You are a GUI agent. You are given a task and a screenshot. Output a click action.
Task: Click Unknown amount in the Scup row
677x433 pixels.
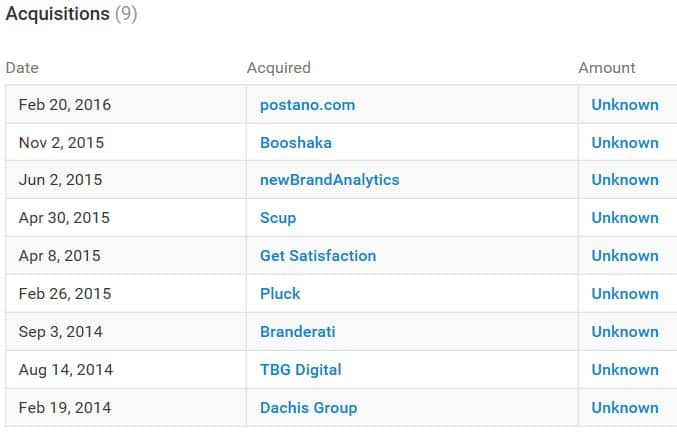tap(624, 218)
